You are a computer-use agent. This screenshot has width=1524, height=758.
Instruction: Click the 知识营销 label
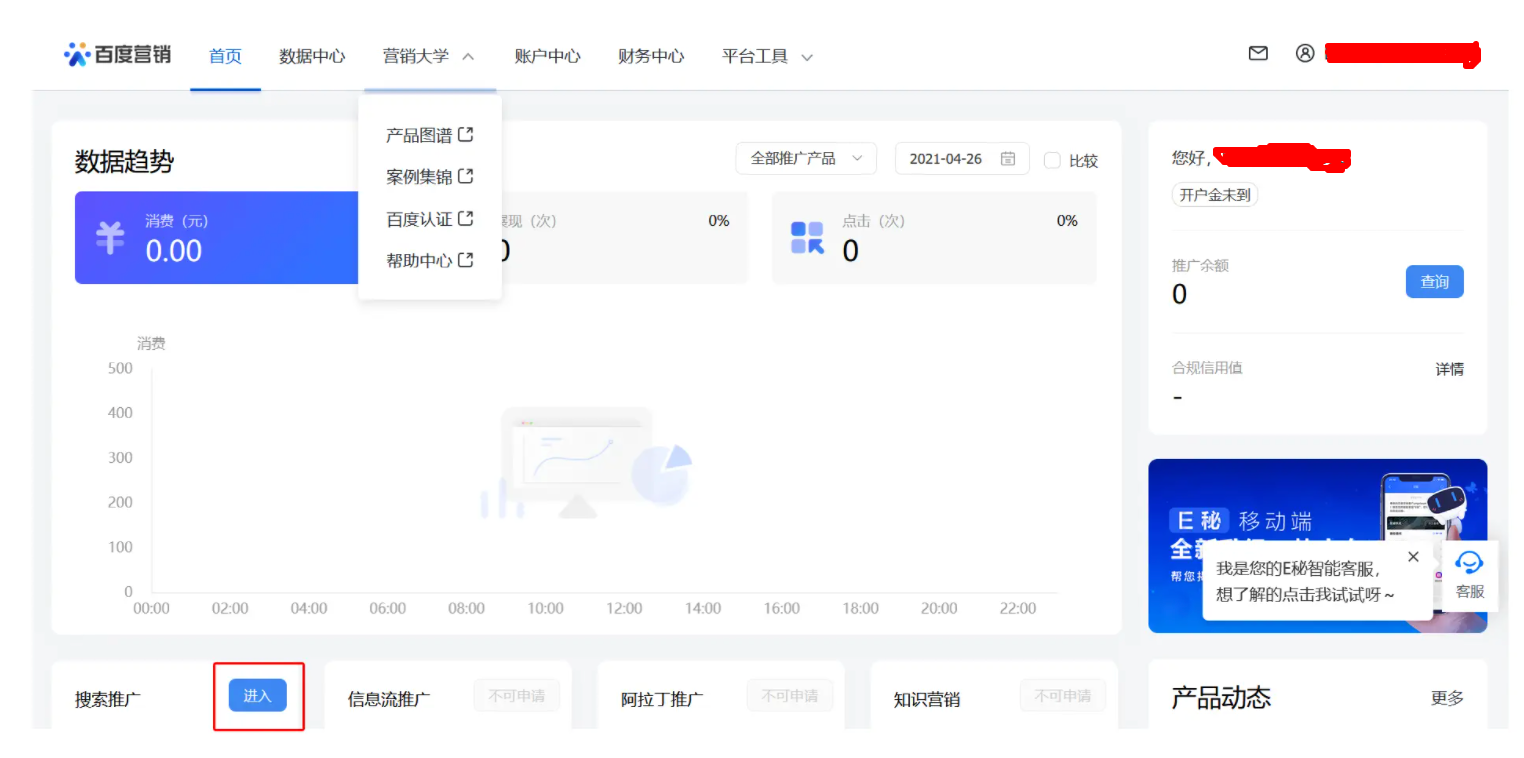tap(927, 699)
